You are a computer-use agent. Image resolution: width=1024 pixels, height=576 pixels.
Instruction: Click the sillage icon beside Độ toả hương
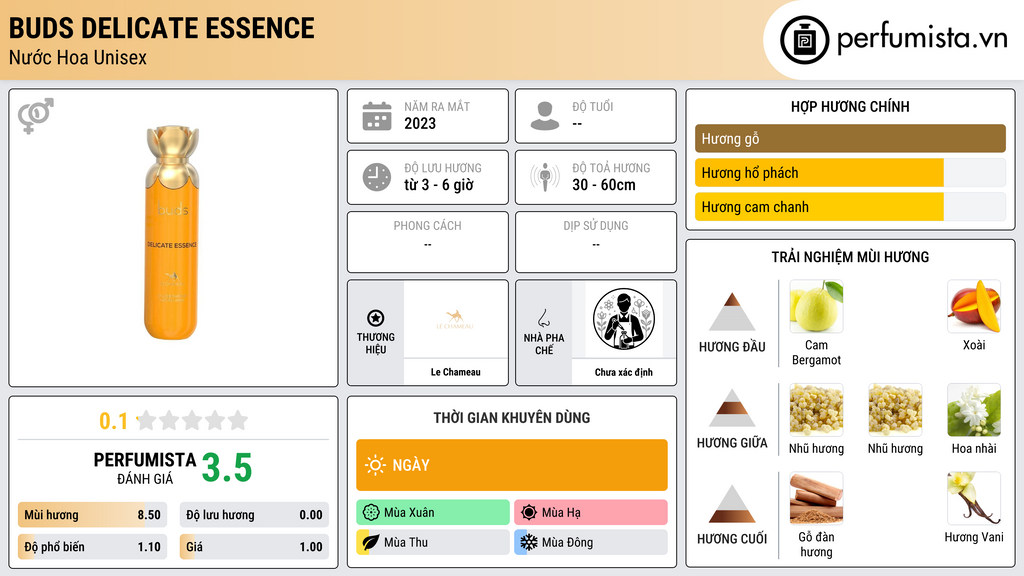click(545, 177)
